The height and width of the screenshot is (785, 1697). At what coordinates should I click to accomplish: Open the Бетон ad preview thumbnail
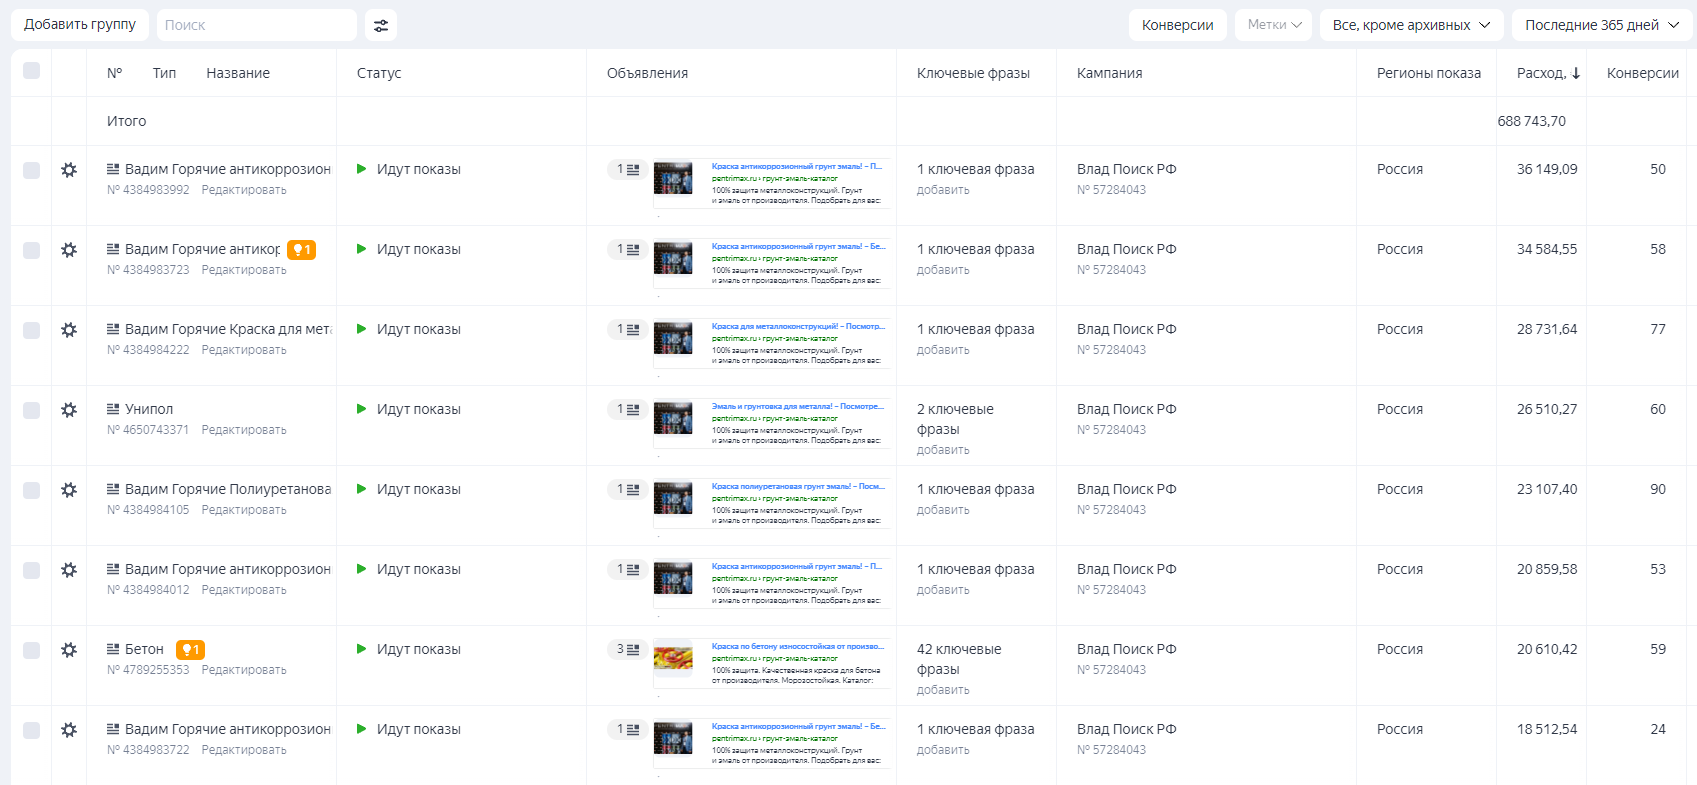(x=673, y=658)
